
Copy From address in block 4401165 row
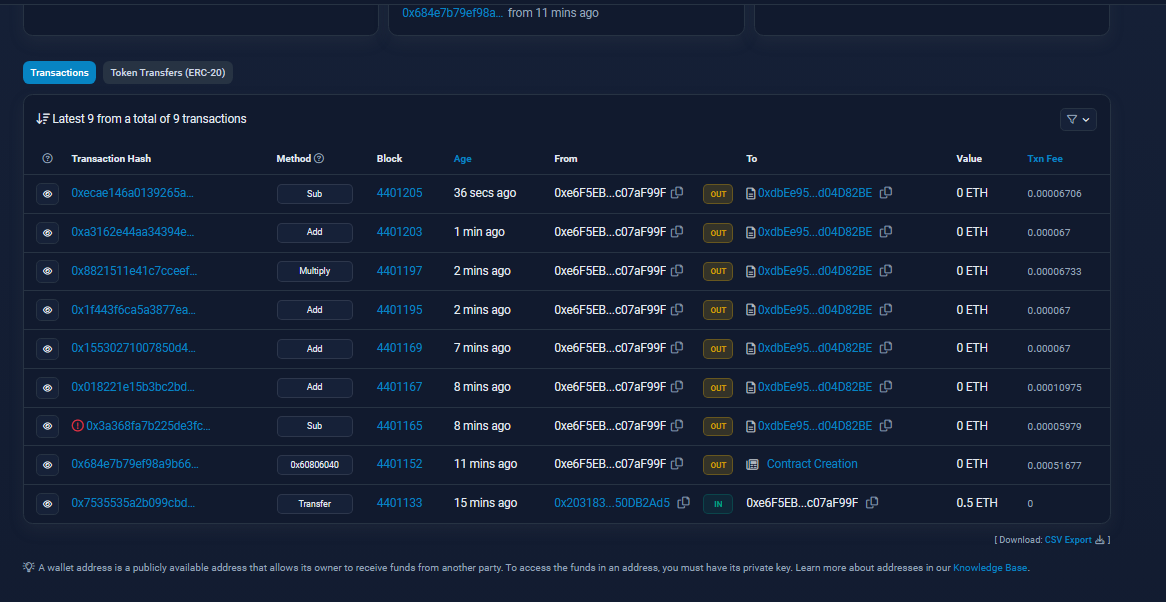pyautogui.click(x=677, y=425)
